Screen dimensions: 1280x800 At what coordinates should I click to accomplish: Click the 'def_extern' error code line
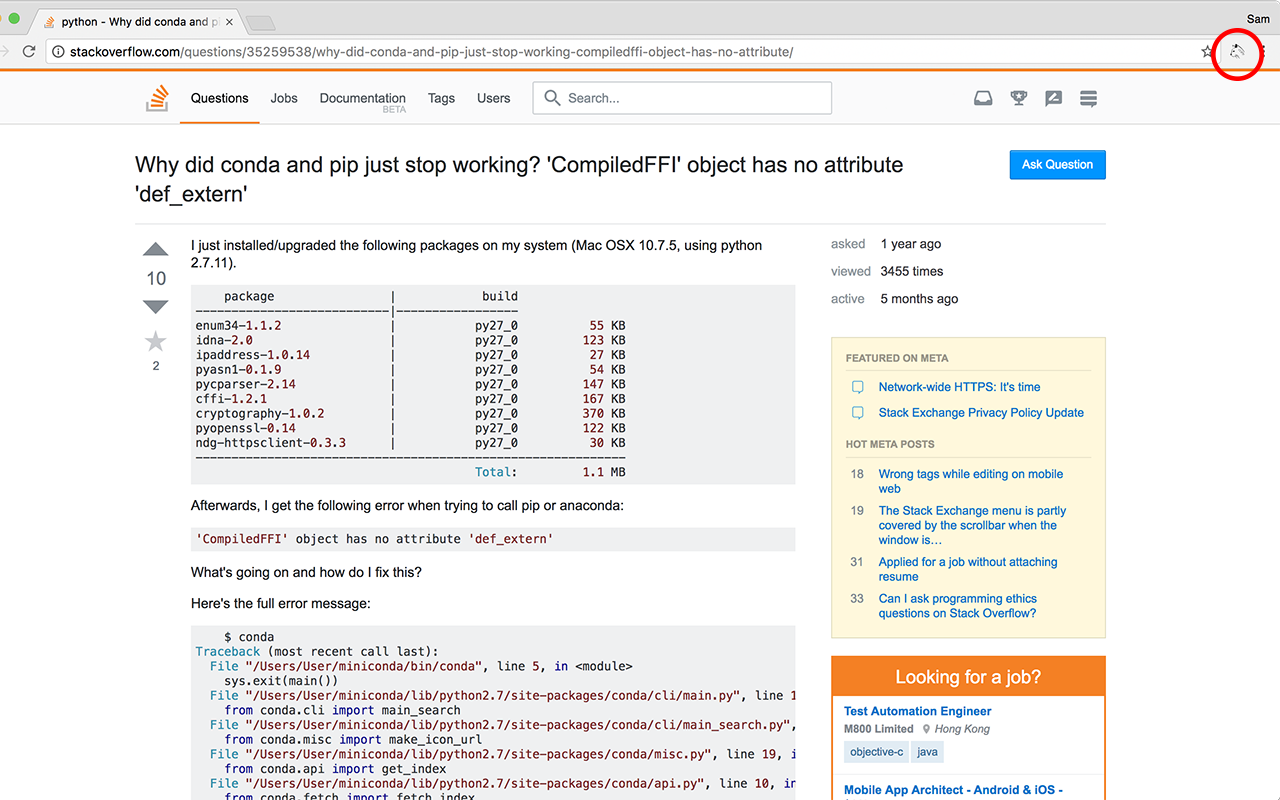[493, 539]
